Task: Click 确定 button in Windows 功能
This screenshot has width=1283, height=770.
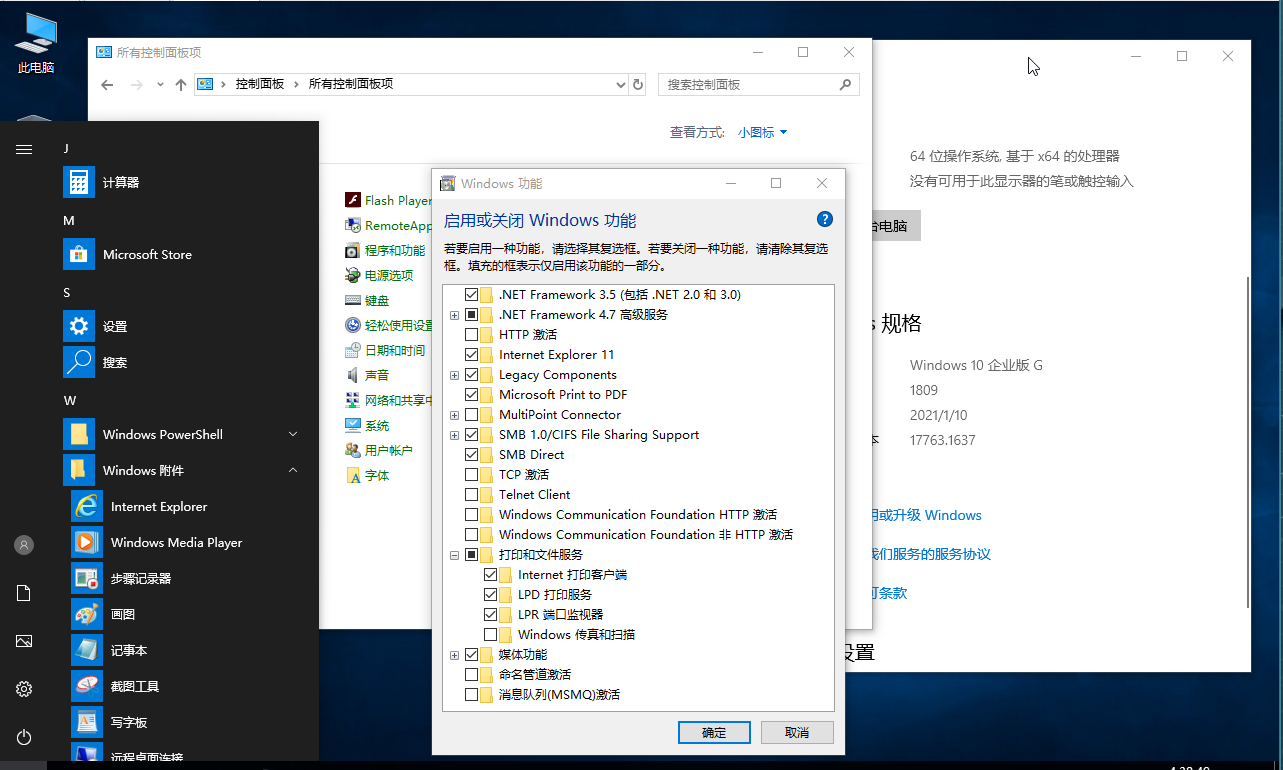Action: coord(714,732)
